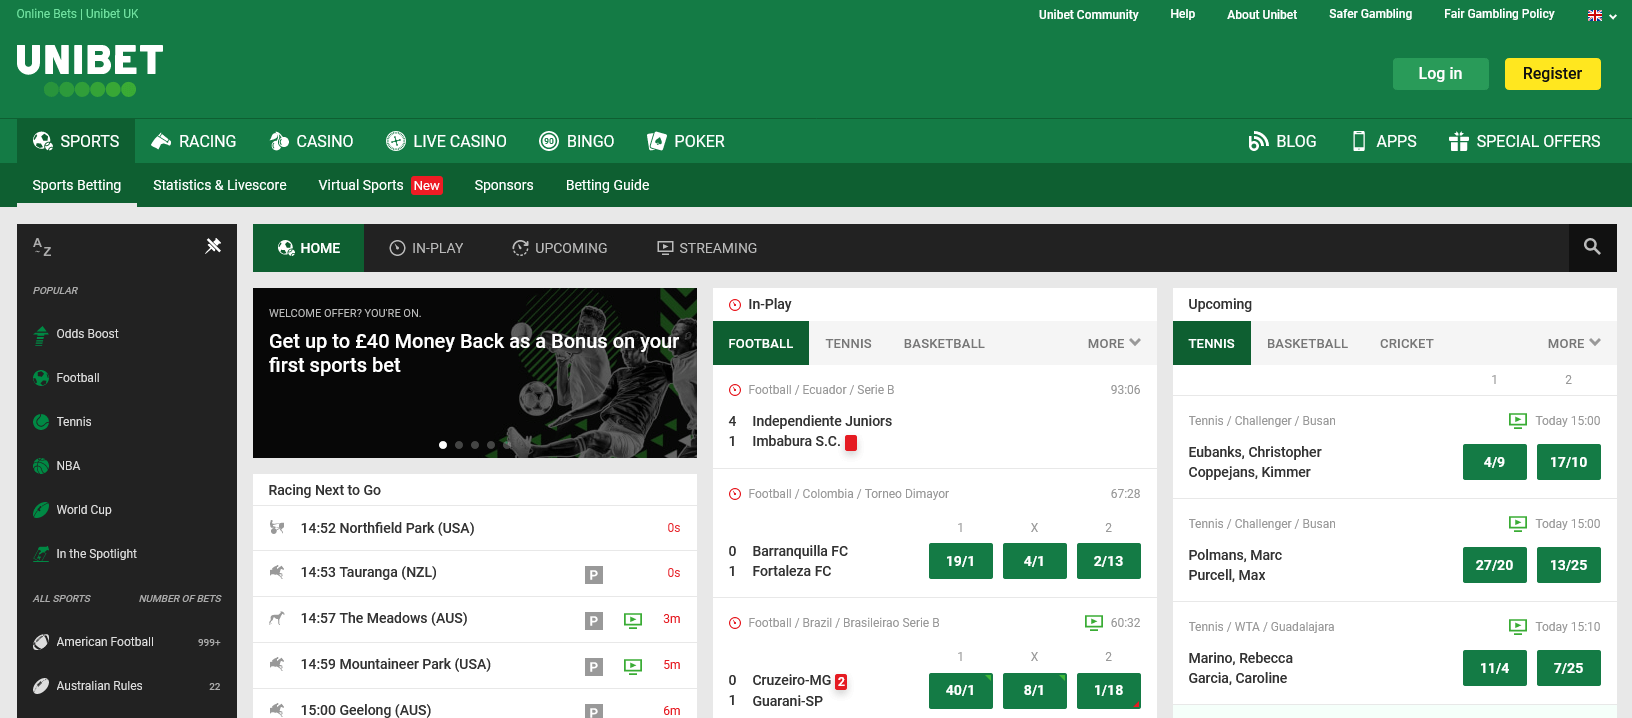The height and width of the screenshot is (718, 1632).
Task: Open the Casino section
Action: 312,142
